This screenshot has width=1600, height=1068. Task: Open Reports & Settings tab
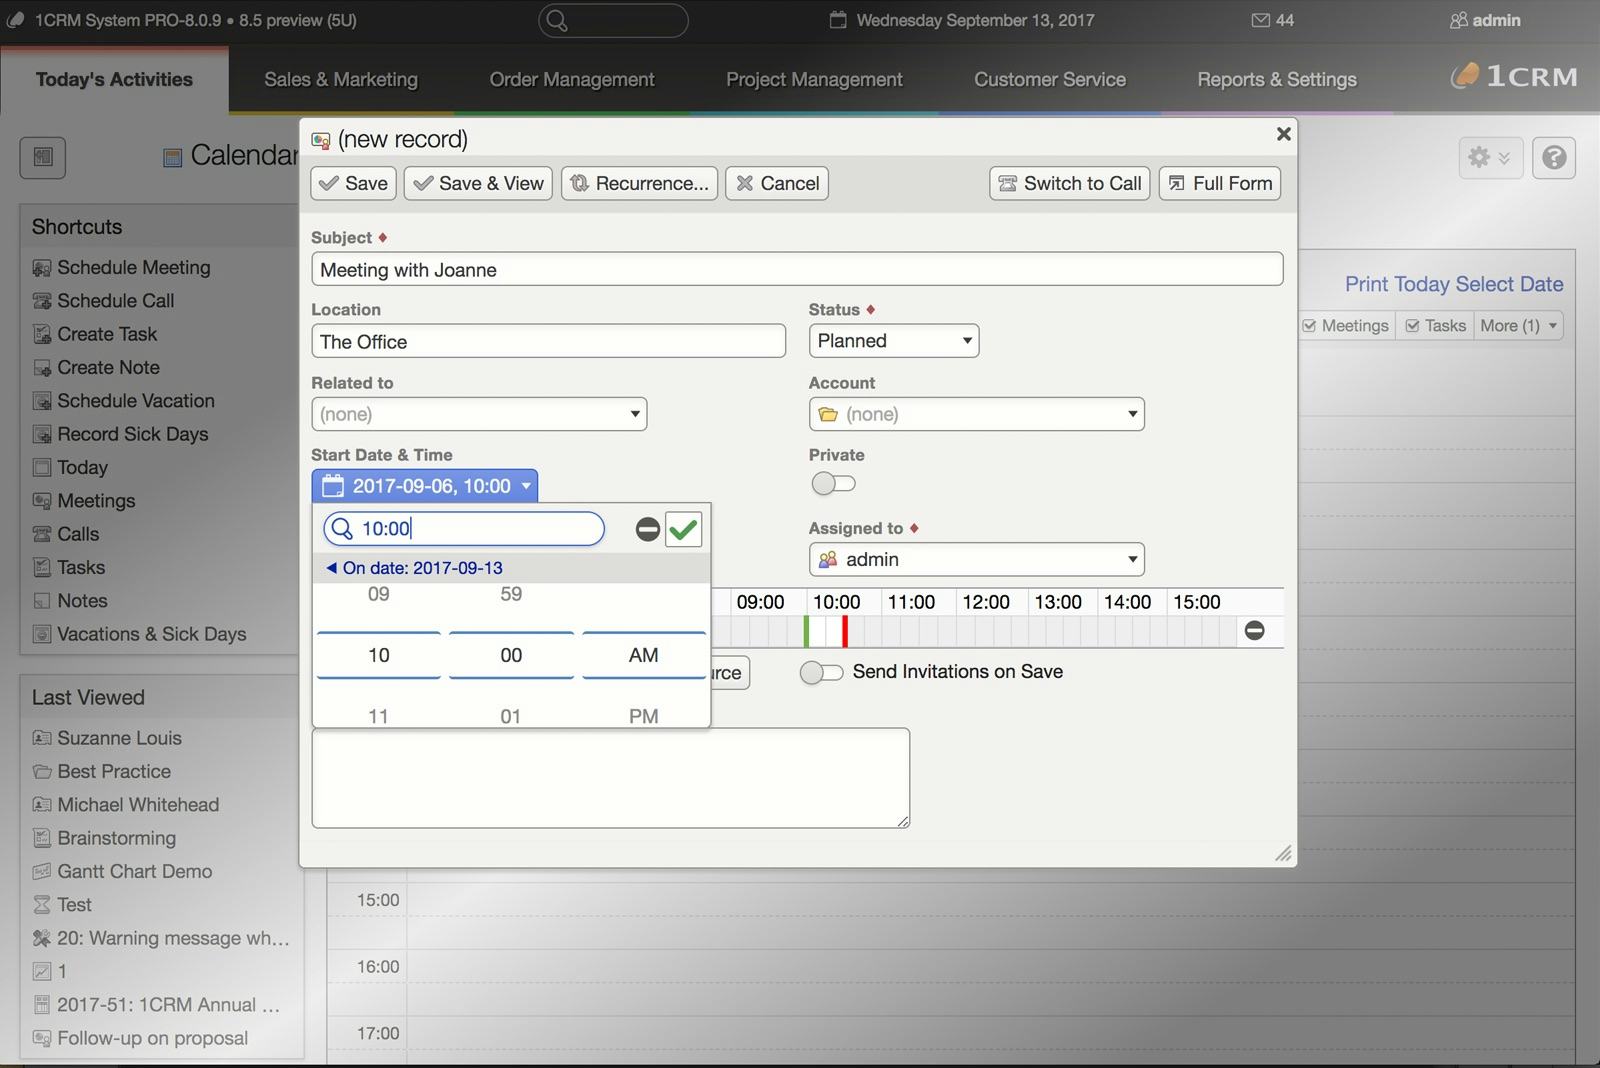(x=1277, y=79)
